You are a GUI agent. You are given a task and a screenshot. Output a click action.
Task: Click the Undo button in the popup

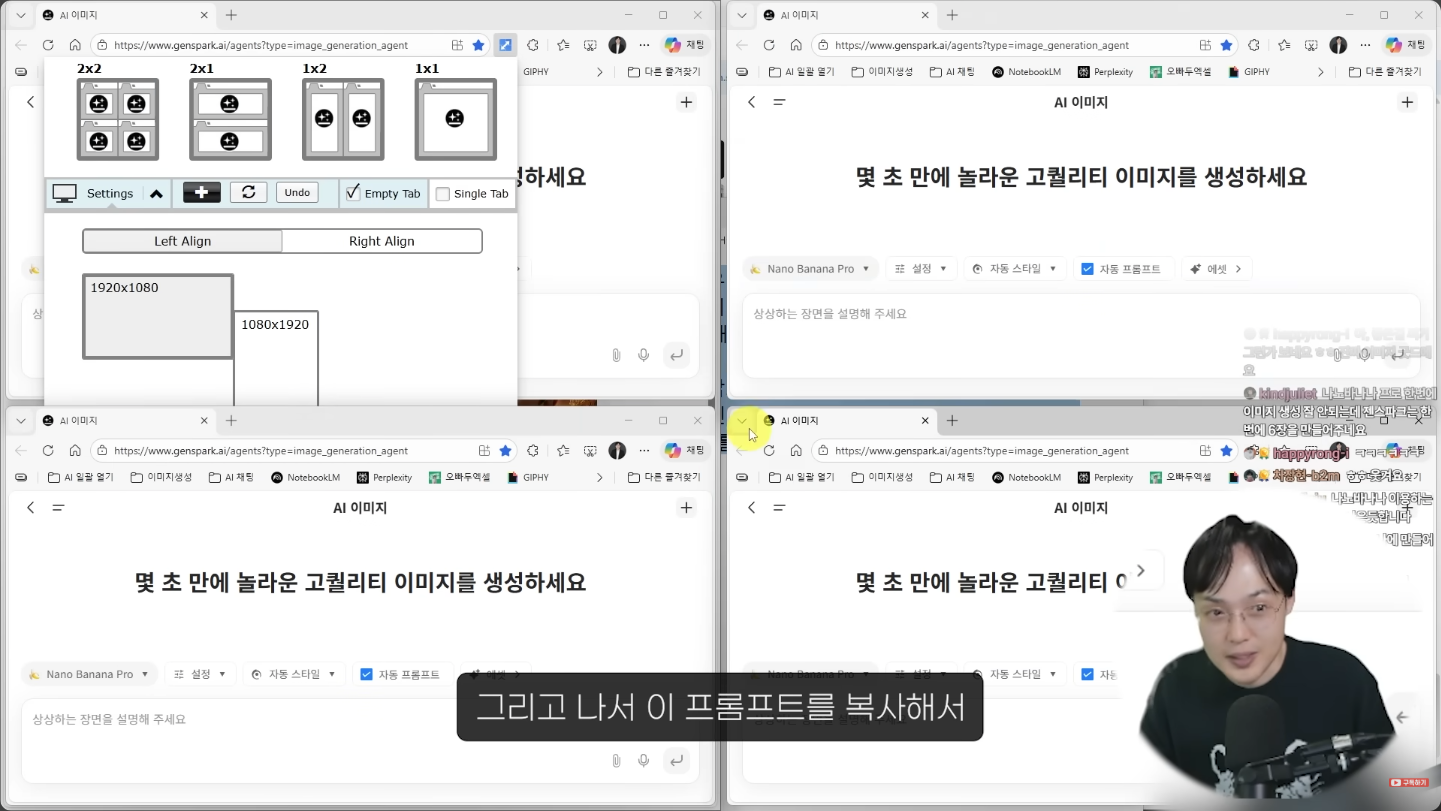tap(297, 193)
